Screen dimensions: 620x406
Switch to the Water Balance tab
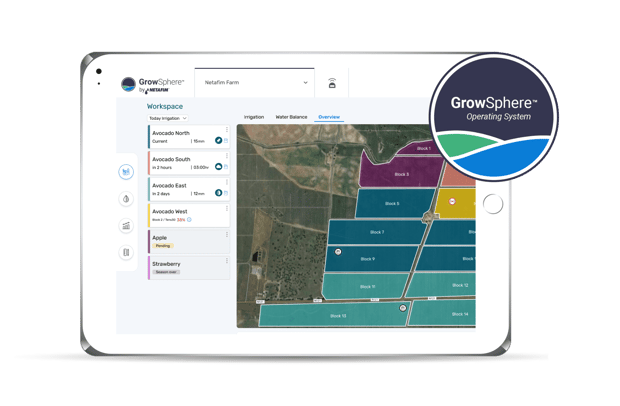click(x=291, y=117)
